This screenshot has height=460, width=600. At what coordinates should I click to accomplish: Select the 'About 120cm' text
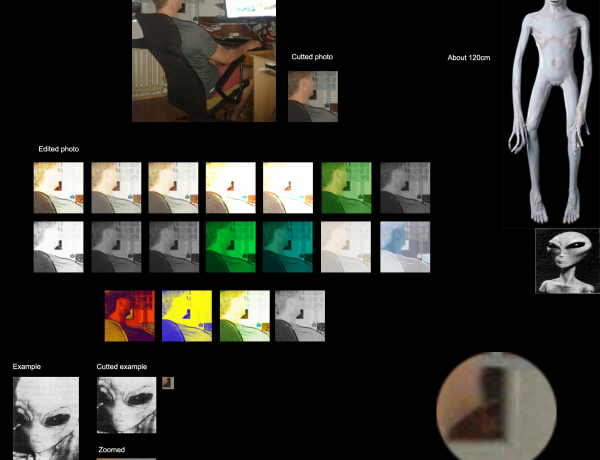tap(469, 58)
